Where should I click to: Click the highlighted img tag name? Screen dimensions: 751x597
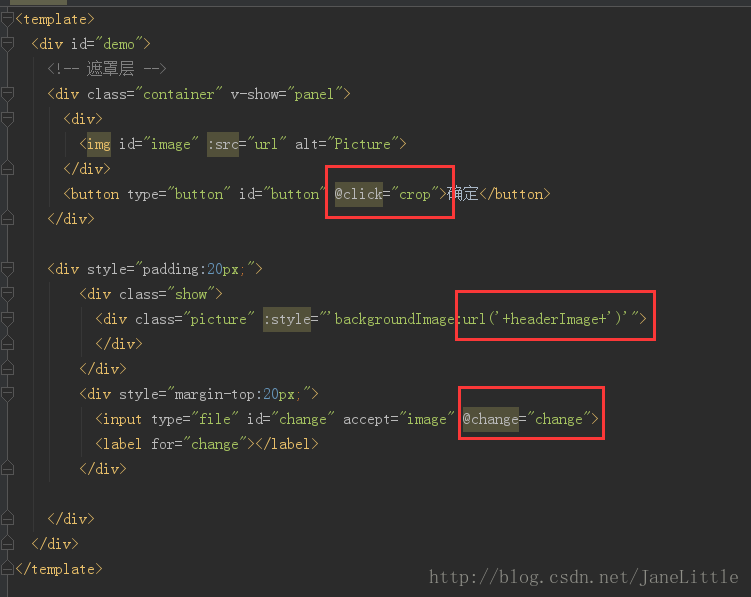[x=99, y=144]
